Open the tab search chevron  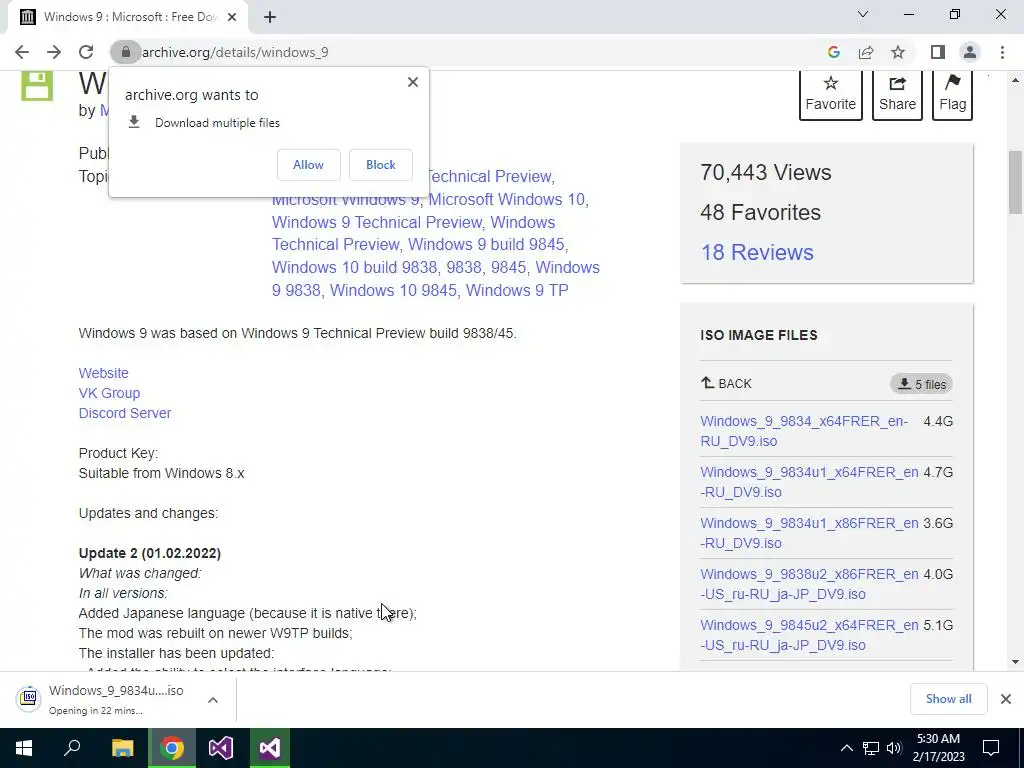863,14
